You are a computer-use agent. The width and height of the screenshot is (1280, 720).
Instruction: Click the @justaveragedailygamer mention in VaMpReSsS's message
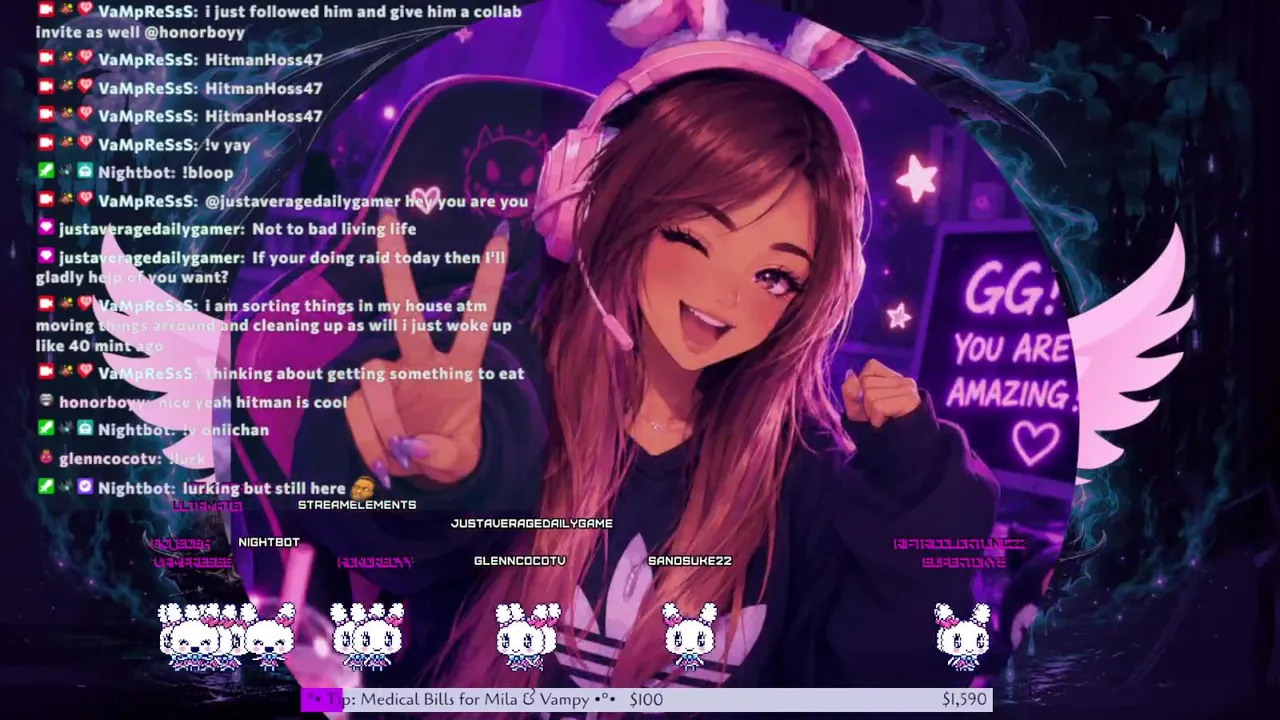(x=305, y=201)
